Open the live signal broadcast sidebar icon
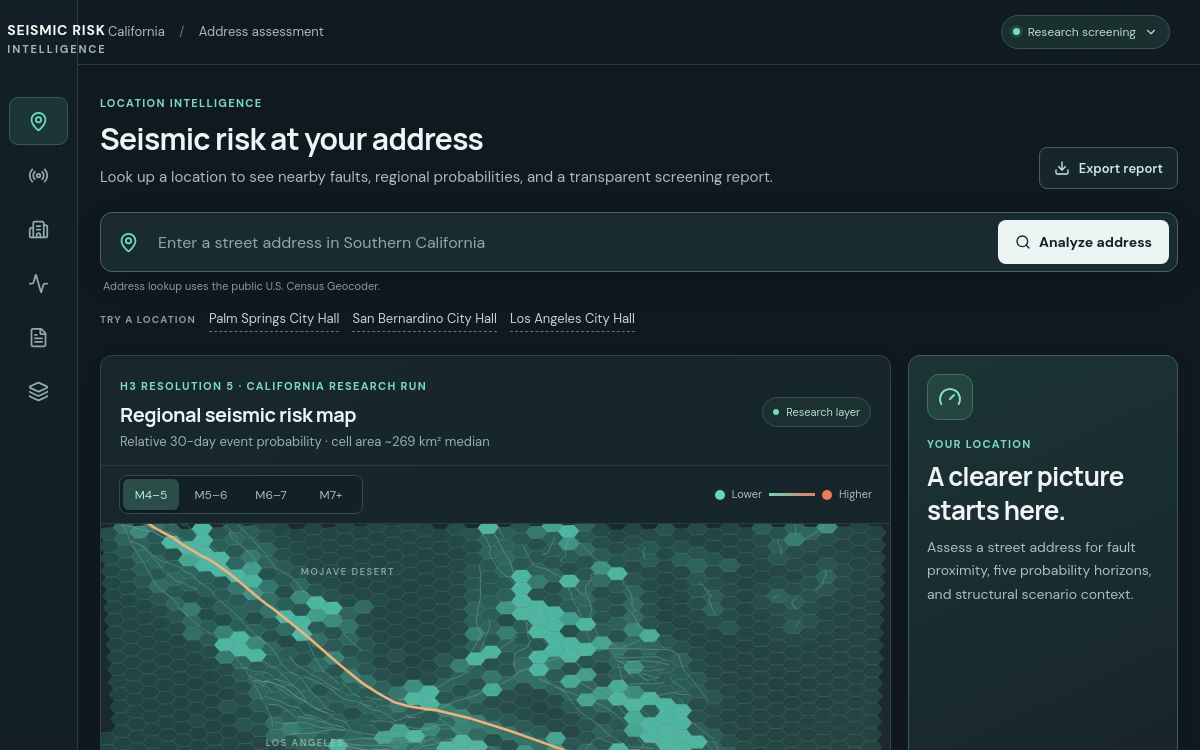The height and width of the screenshot is (750, 1200). pos(38,176)
